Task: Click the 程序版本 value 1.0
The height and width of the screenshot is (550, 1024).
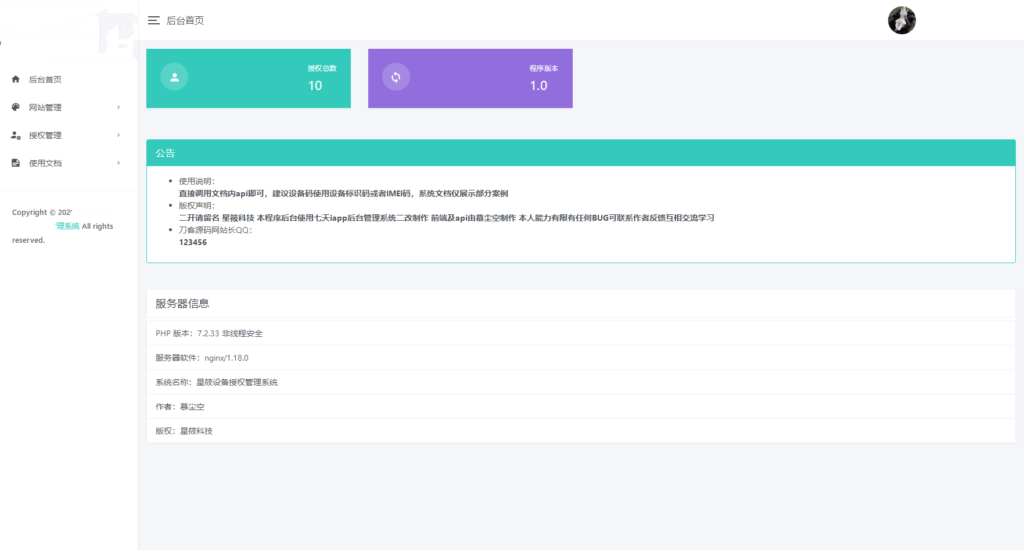Action: (538, 86)
